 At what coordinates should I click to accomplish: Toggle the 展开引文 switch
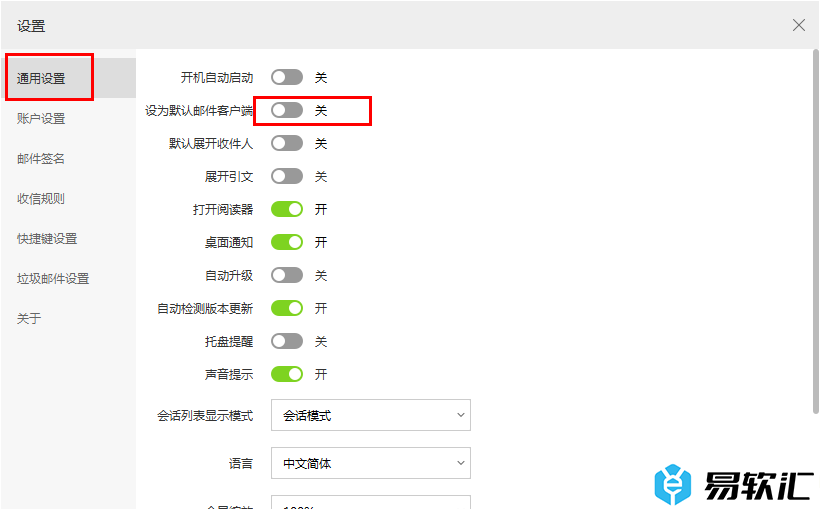[x=287, y=176]
